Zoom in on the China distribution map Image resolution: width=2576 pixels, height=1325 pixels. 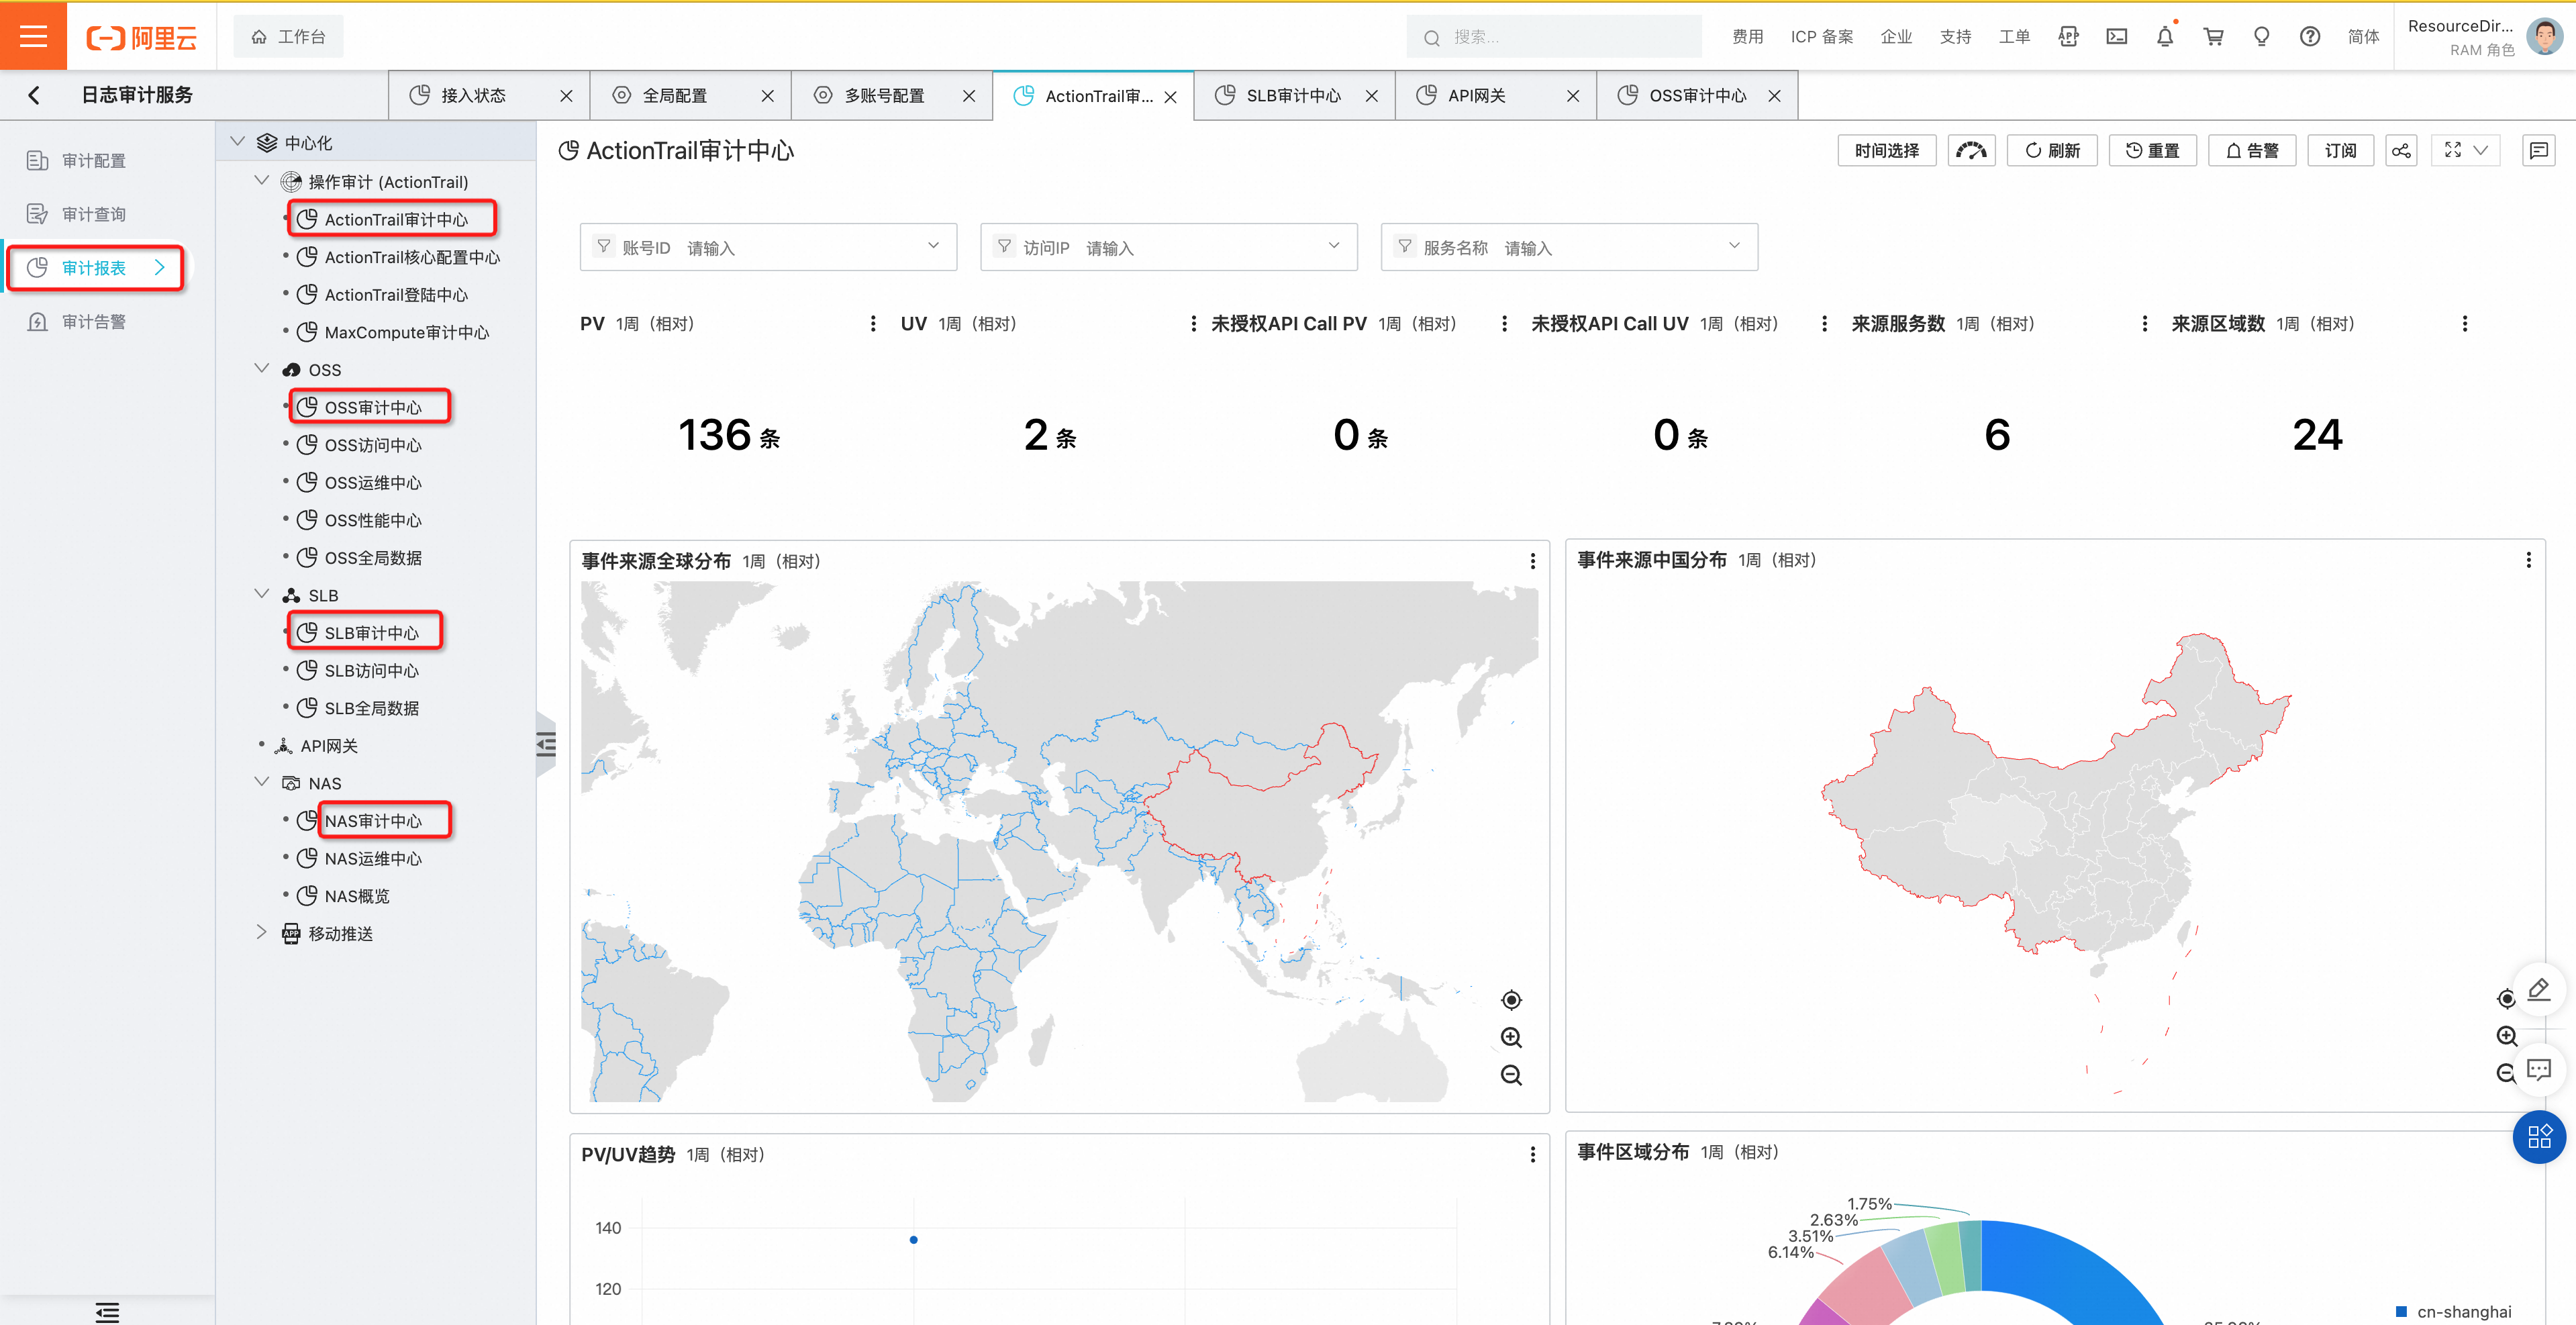[x=2506, y=1036]
